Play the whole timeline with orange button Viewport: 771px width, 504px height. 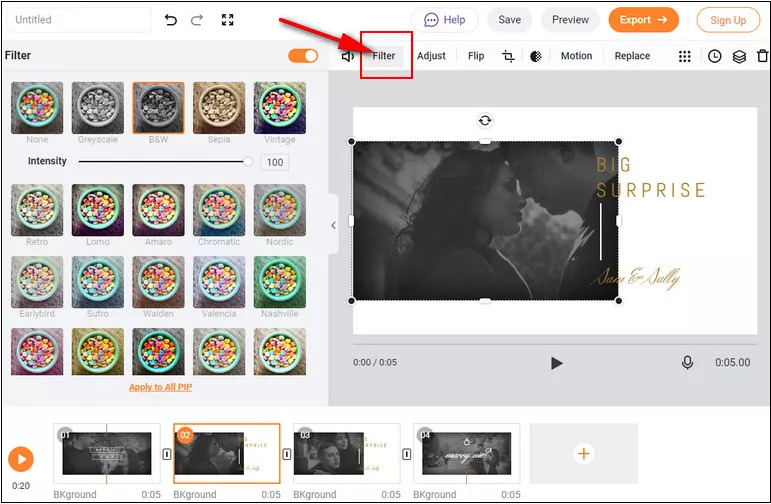[21, 459]
